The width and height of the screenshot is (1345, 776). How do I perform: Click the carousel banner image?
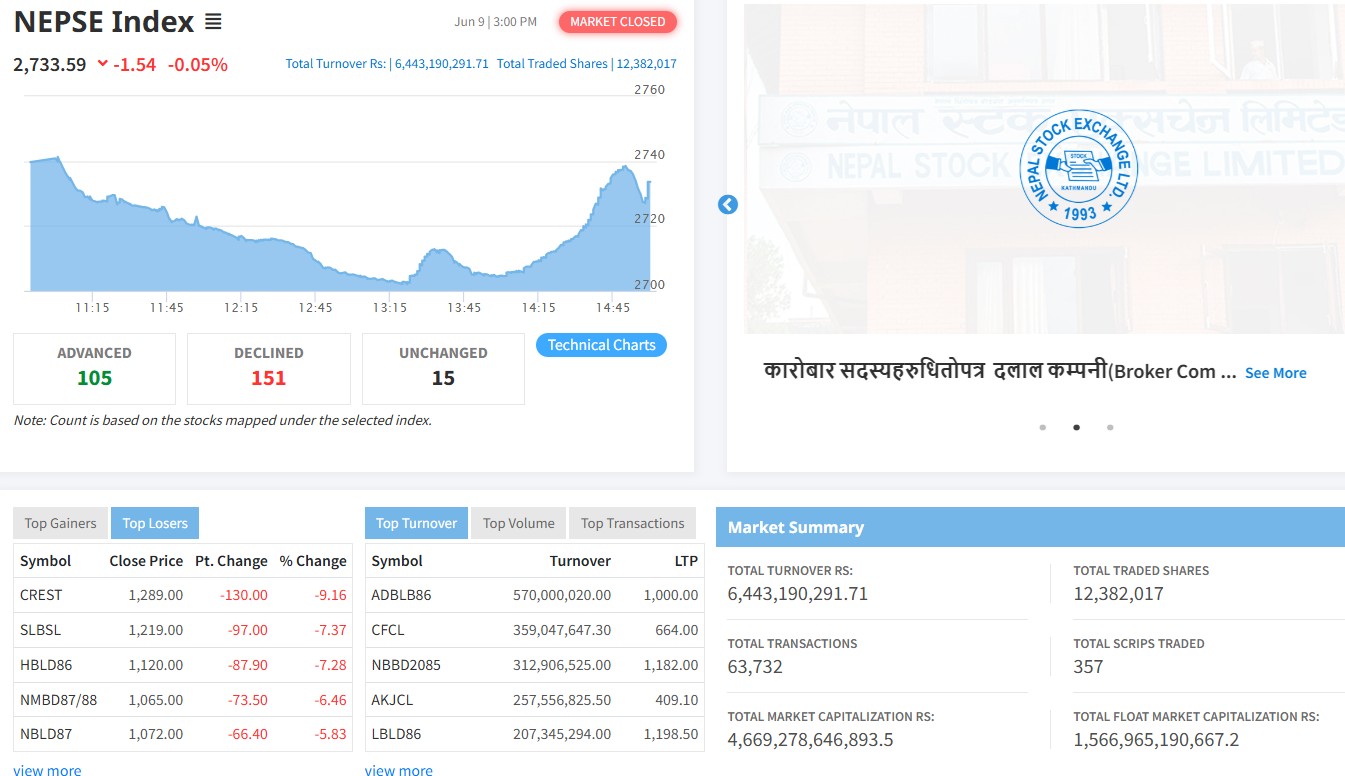click(1044, 168)
